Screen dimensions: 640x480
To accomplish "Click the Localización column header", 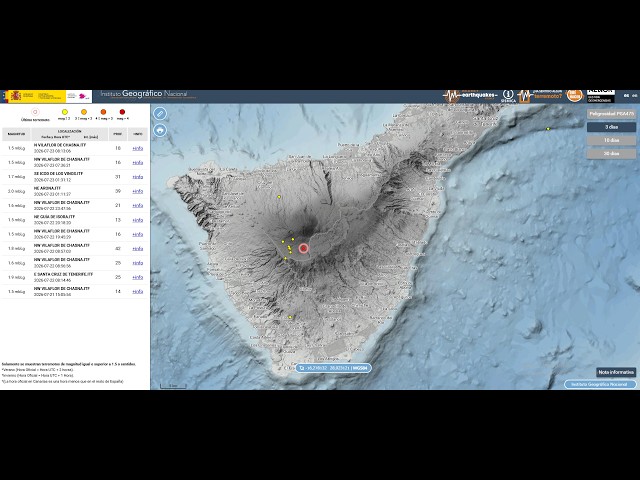I will [x=69, y=134].
